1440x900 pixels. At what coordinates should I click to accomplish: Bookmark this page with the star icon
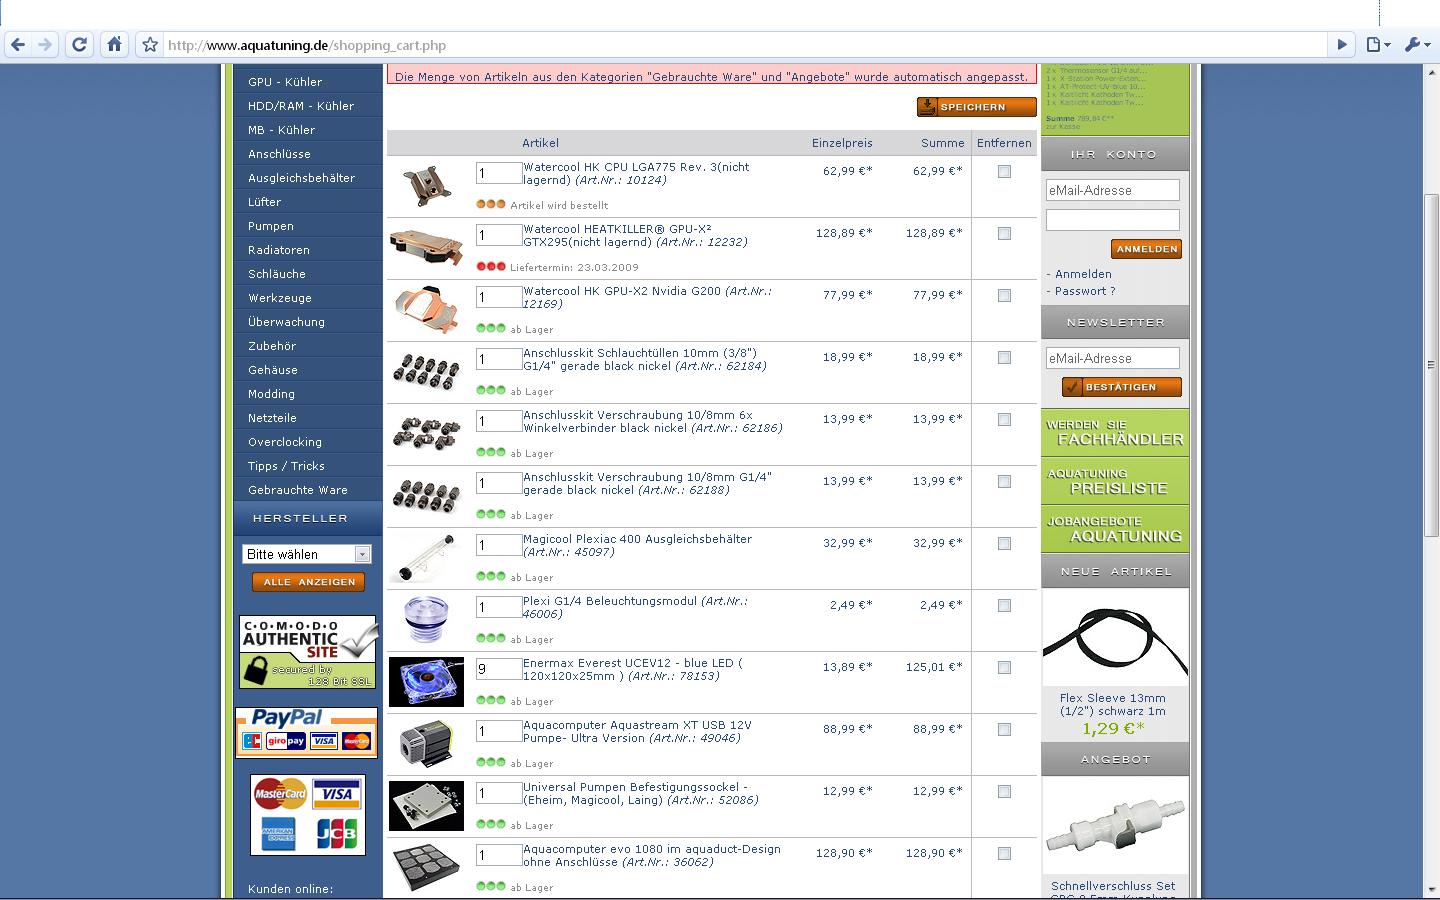pos(150,45)
